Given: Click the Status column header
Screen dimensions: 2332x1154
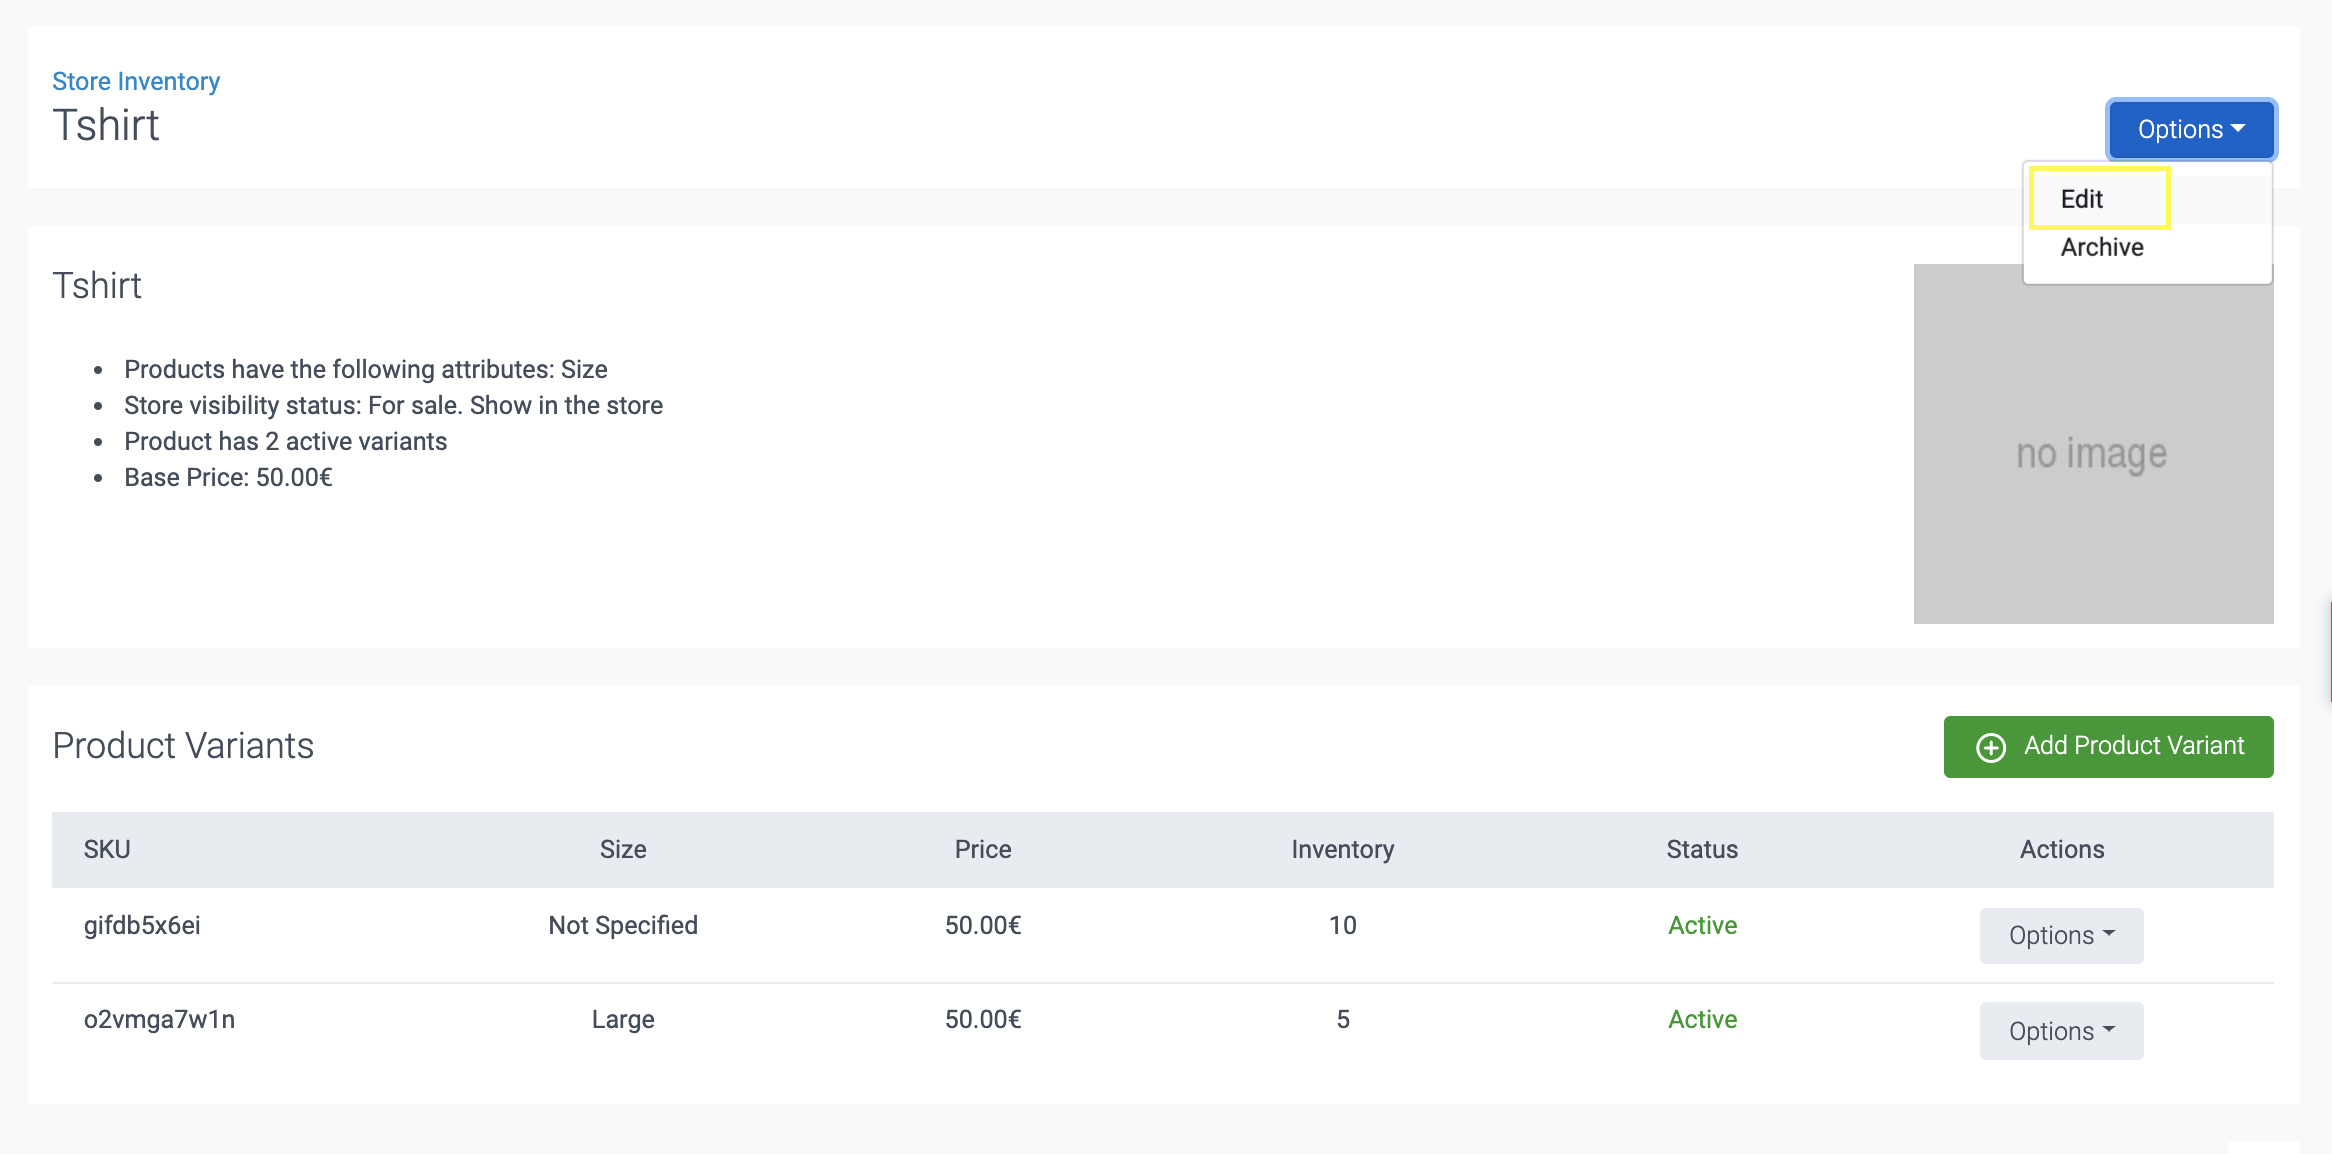Looking at the screenshot, I should pos(1702,849).
